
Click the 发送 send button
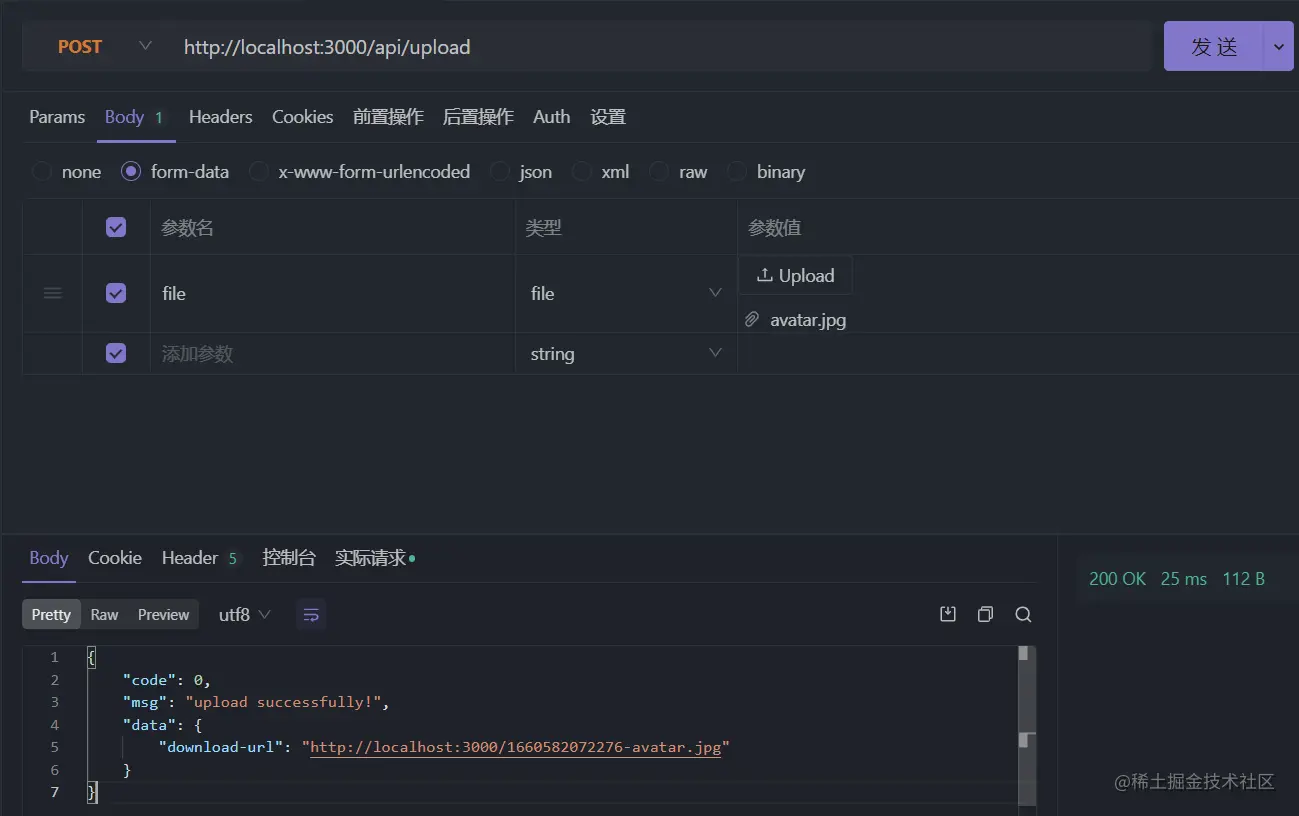click(x=1215, y=47)
